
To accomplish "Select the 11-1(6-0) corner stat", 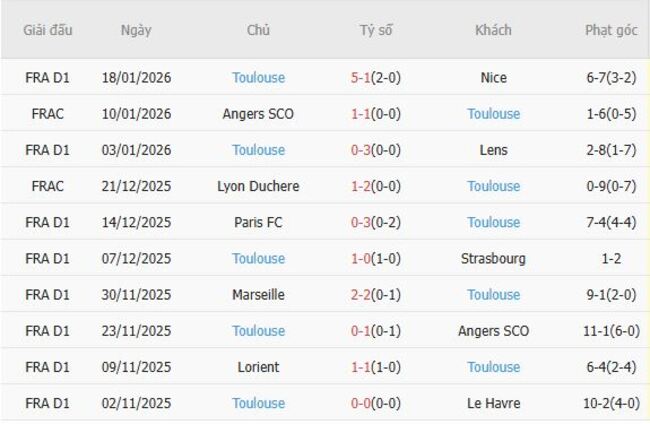I will click(611, 331).
